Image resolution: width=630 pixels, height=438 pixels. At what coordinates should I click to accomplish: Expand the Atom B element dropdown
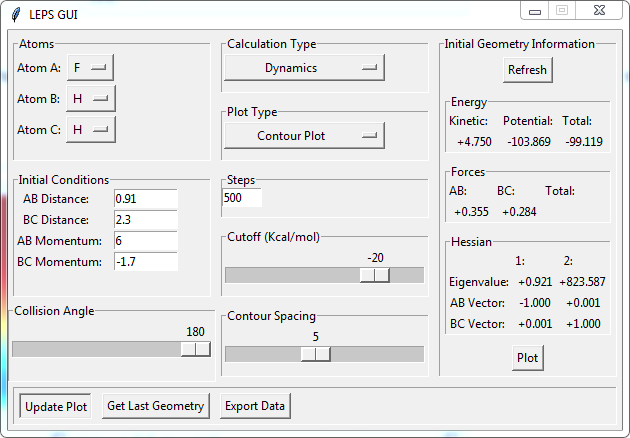point(90,99)
